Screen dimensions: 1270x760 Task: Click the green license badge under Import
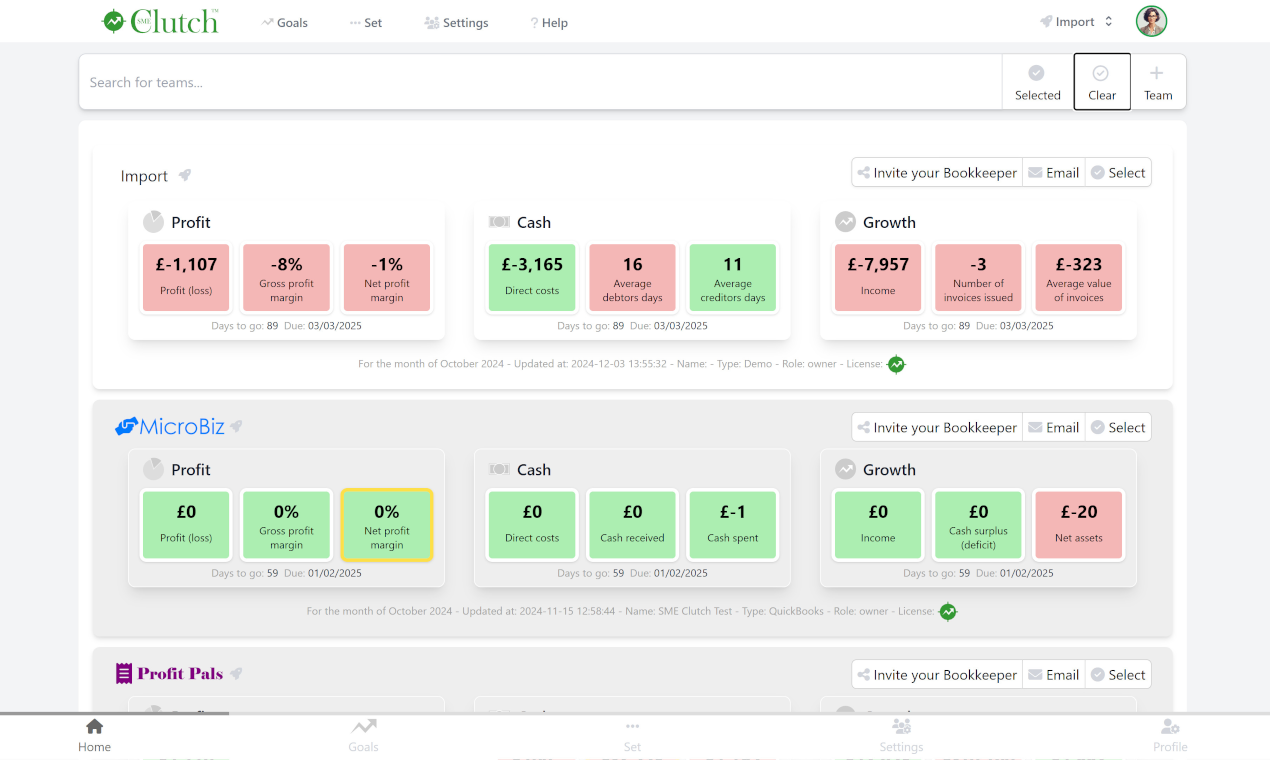tap(896, 364)
